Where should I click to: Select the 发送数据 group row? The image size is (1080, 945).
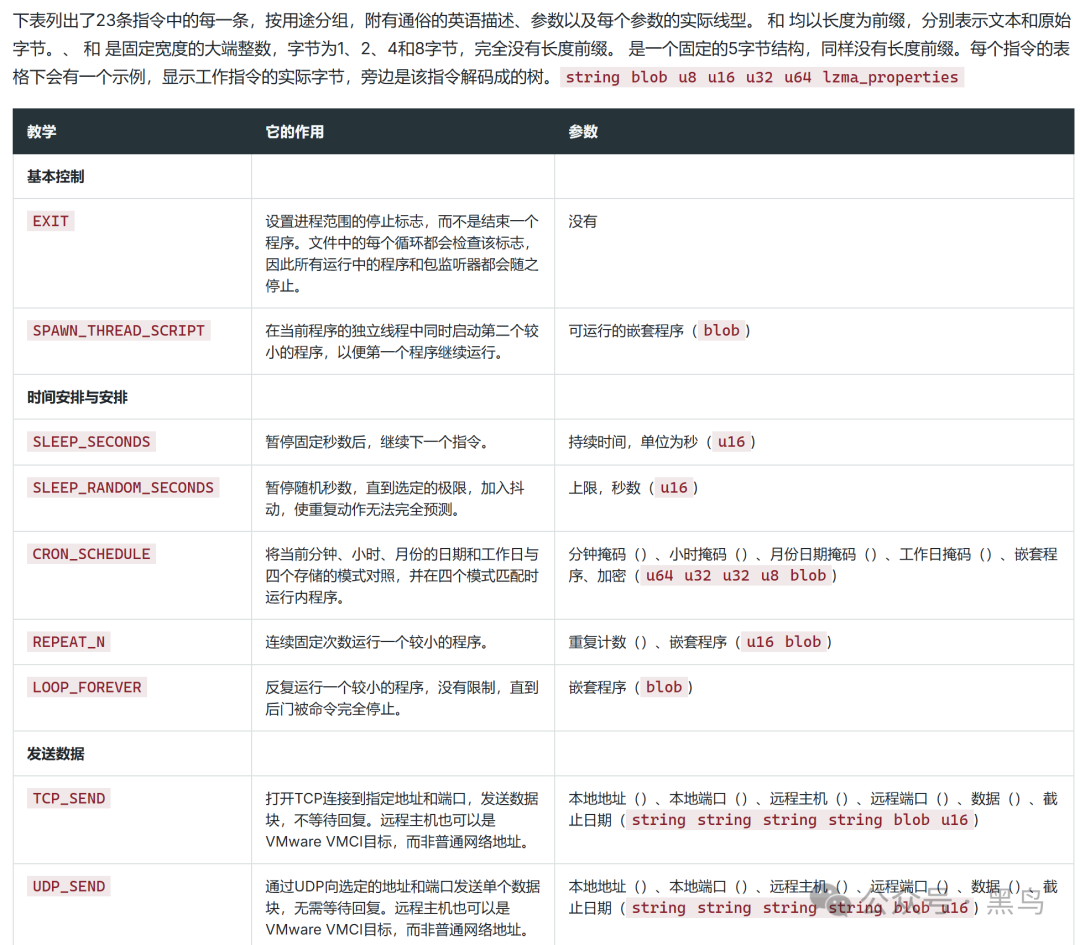pyautogui.click(x=543, y=754)
